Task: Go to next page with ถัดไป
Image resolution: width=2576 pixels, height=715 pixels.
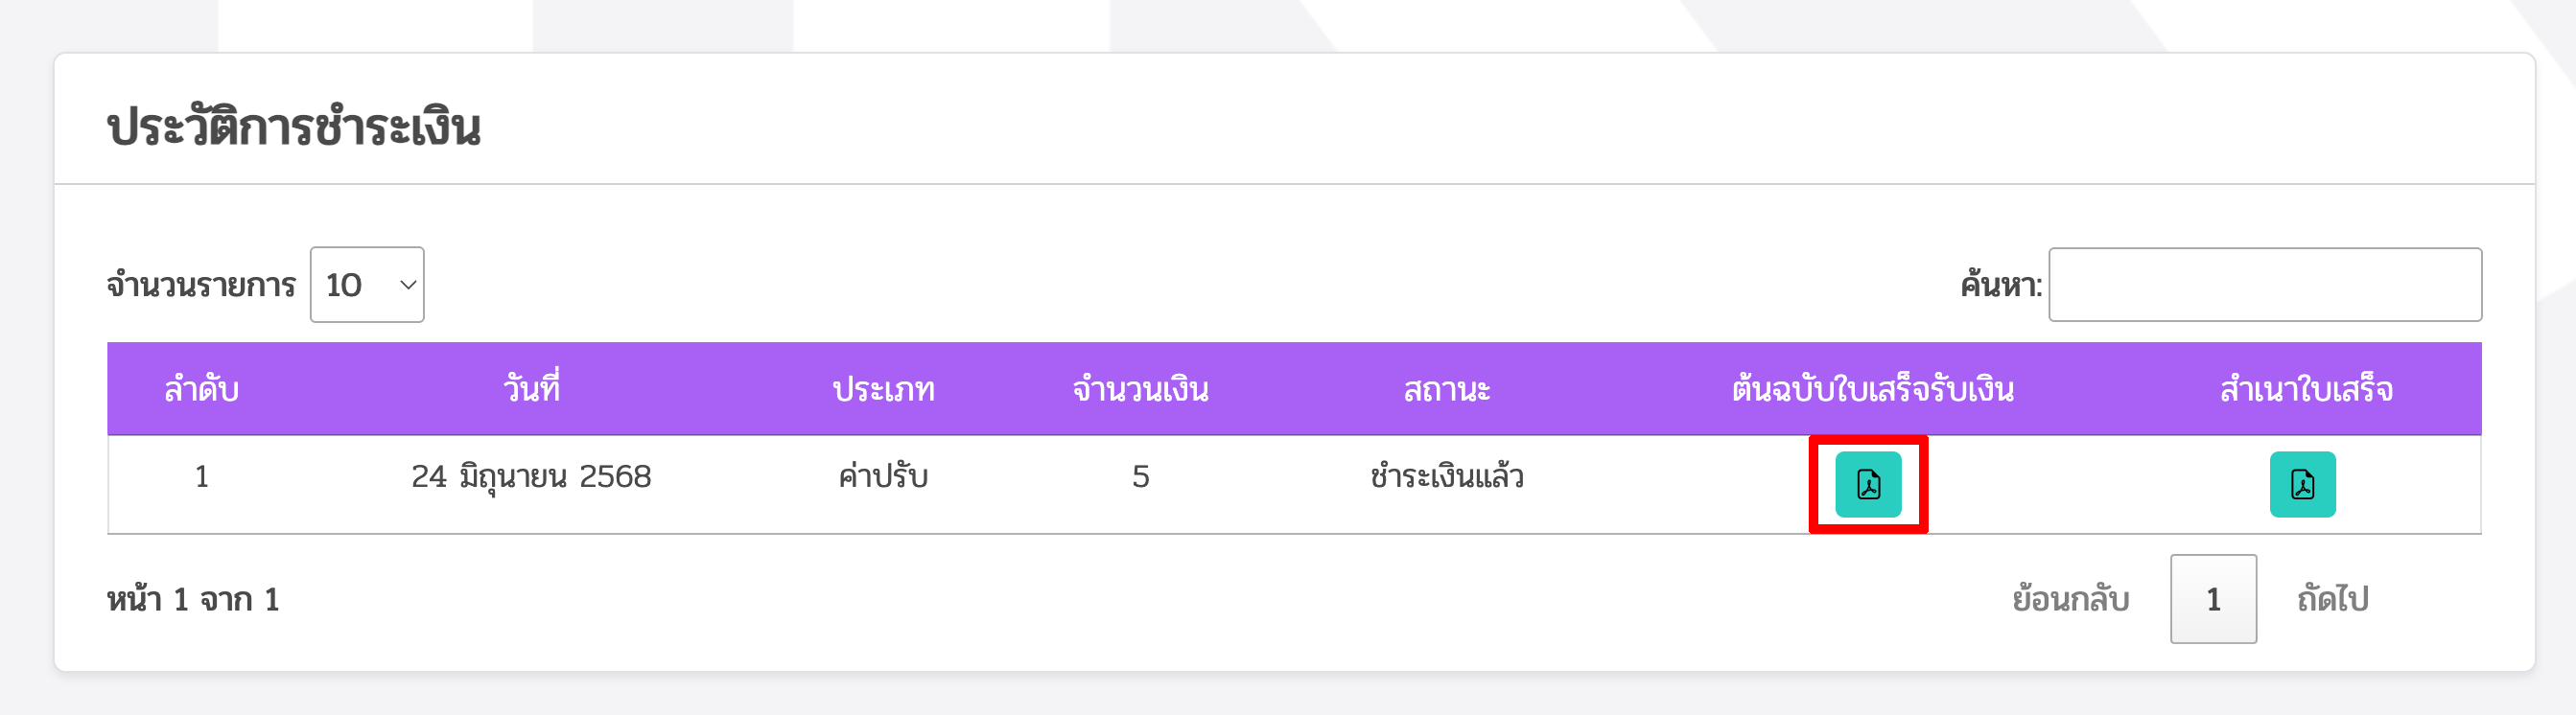Action: pos(2332,599)
